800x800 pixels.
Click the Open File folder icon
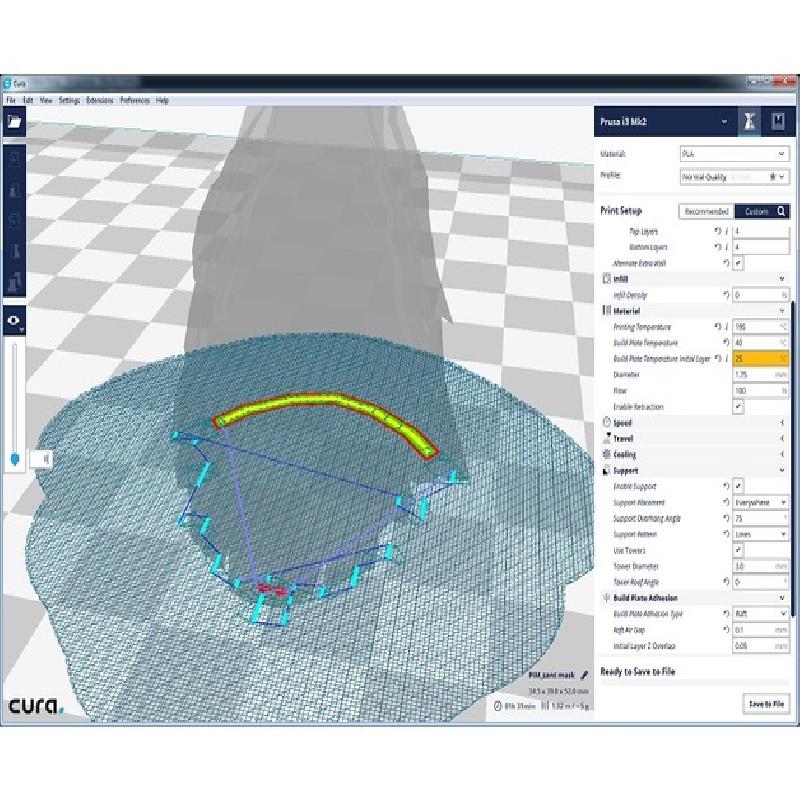pos(14,121)
